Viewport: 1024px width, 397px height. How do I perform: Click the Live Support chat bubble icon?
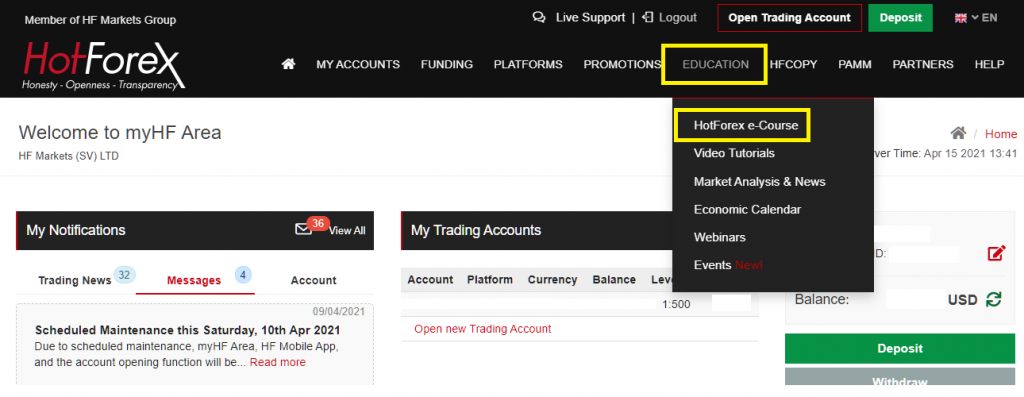pyautogui.click(x=539, y=18)
